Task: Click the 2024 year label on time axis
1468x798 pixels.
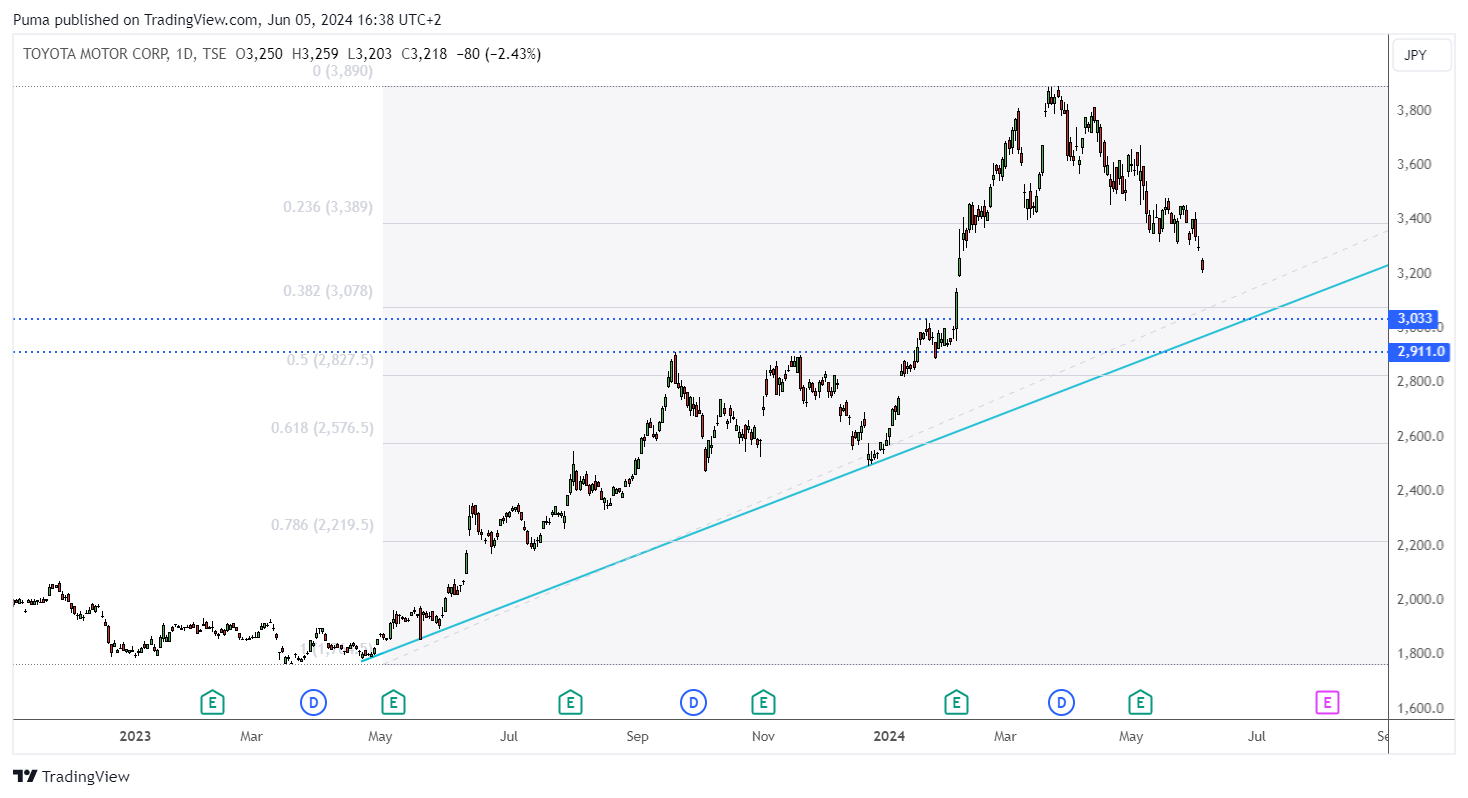Action: (889, 737)
